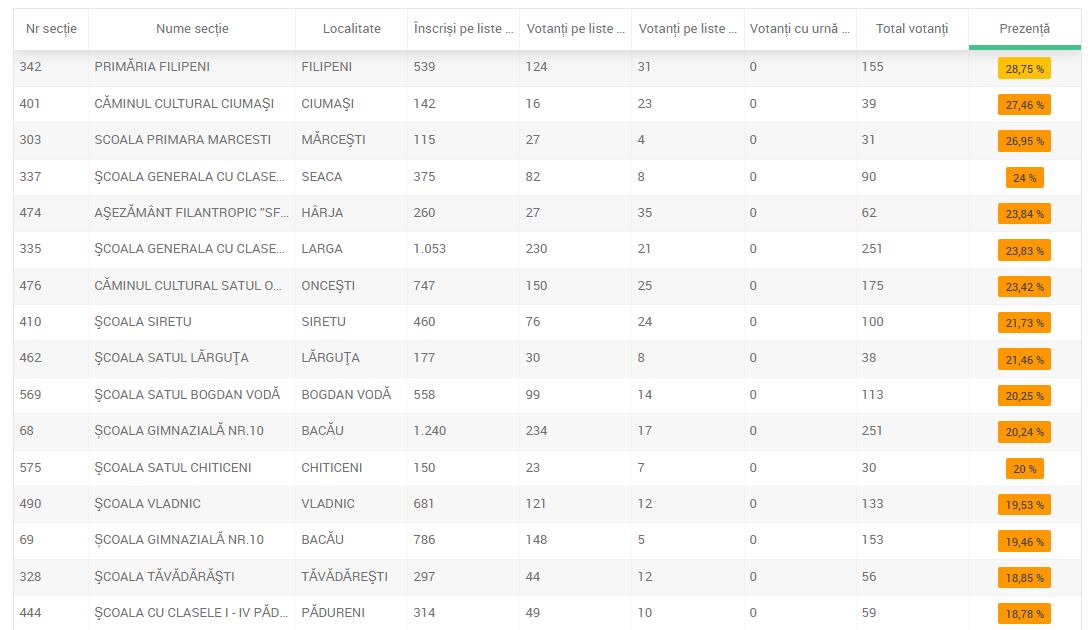Sort table by Prezență column header
This screenshot has width=1088, height=630.
[x=1024, y=29]
